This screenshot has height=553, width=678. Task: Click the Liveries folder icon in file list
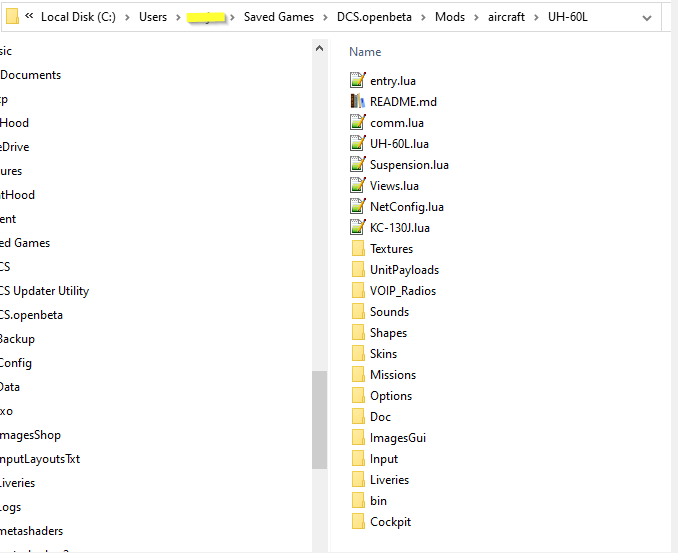pos(358,479)
